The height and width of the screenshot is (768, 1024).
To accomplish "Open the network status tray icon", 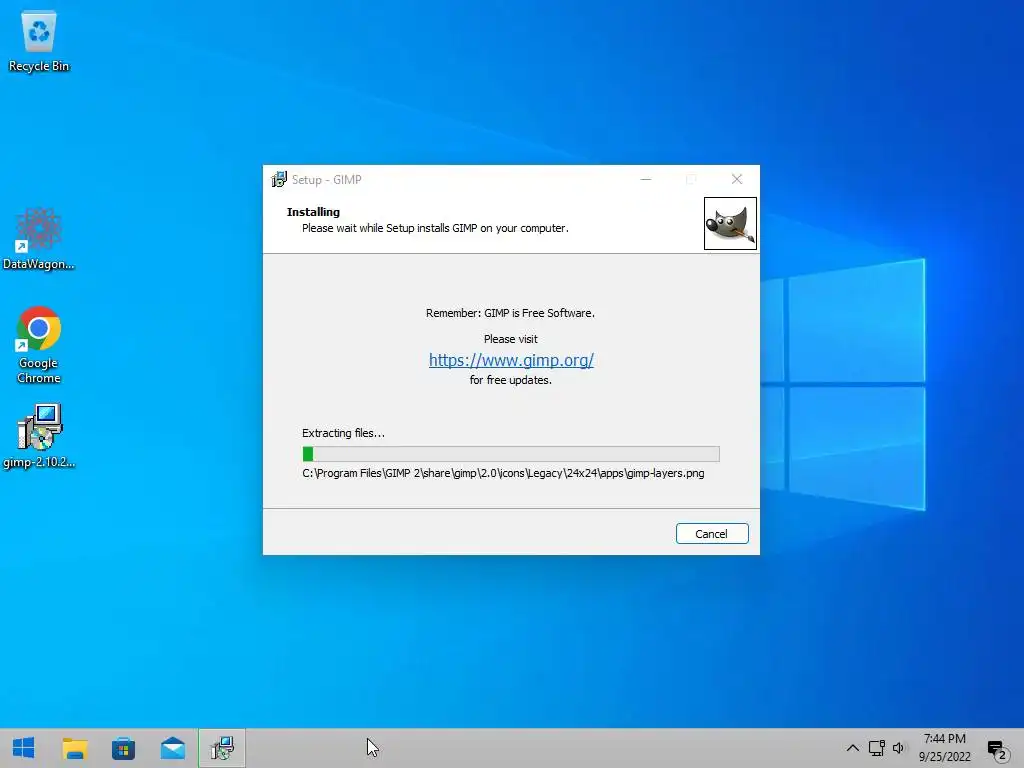I will (876, 748).
